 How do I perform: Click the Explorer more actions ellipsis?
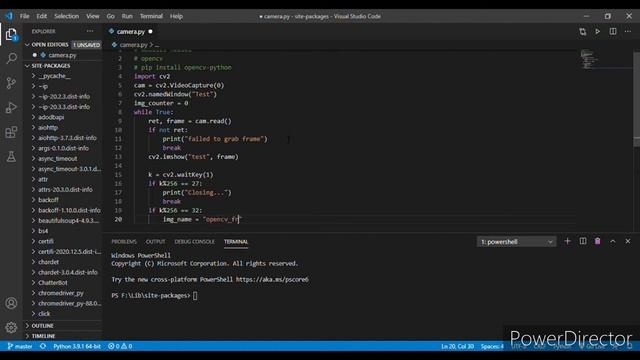coord(90,31)
